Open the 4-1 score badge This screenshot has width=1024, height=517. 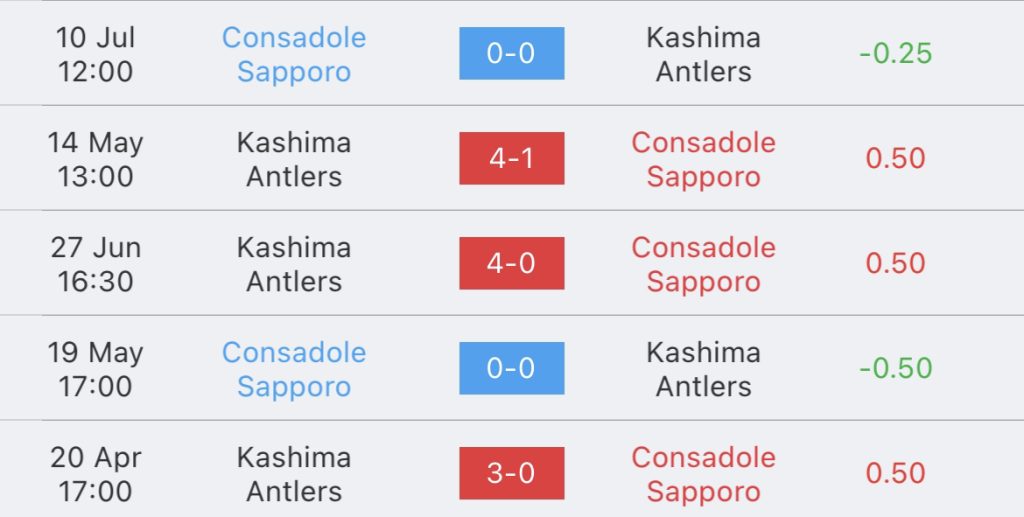point(511,159)
